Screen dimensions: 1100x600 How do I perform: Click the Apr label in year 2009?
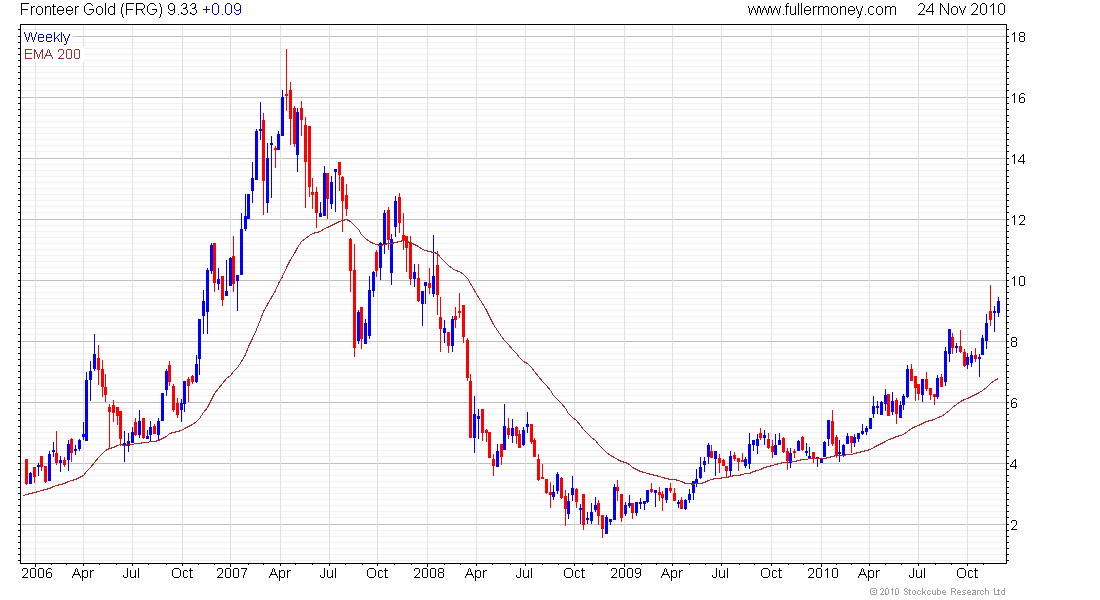671,574
